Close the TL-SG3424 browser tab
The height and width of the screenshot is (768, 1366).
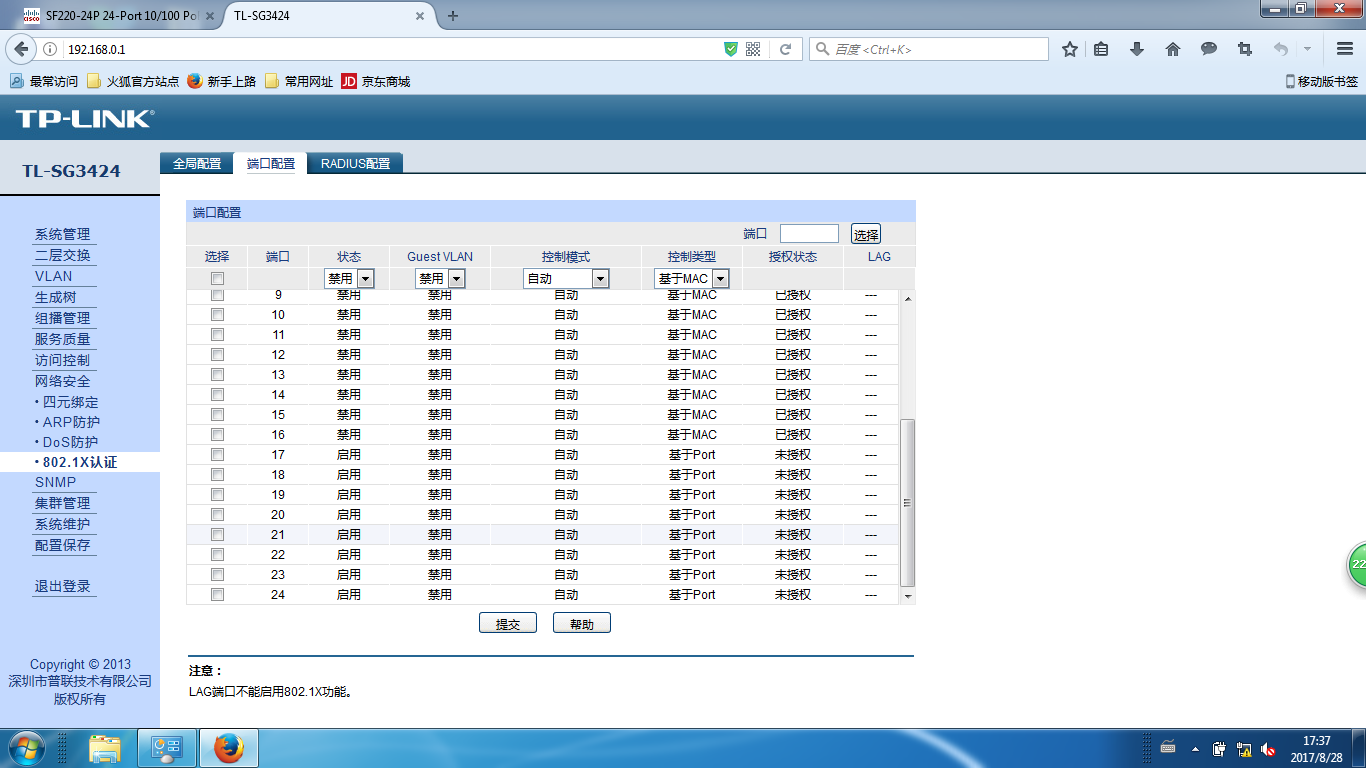[421, 16]
